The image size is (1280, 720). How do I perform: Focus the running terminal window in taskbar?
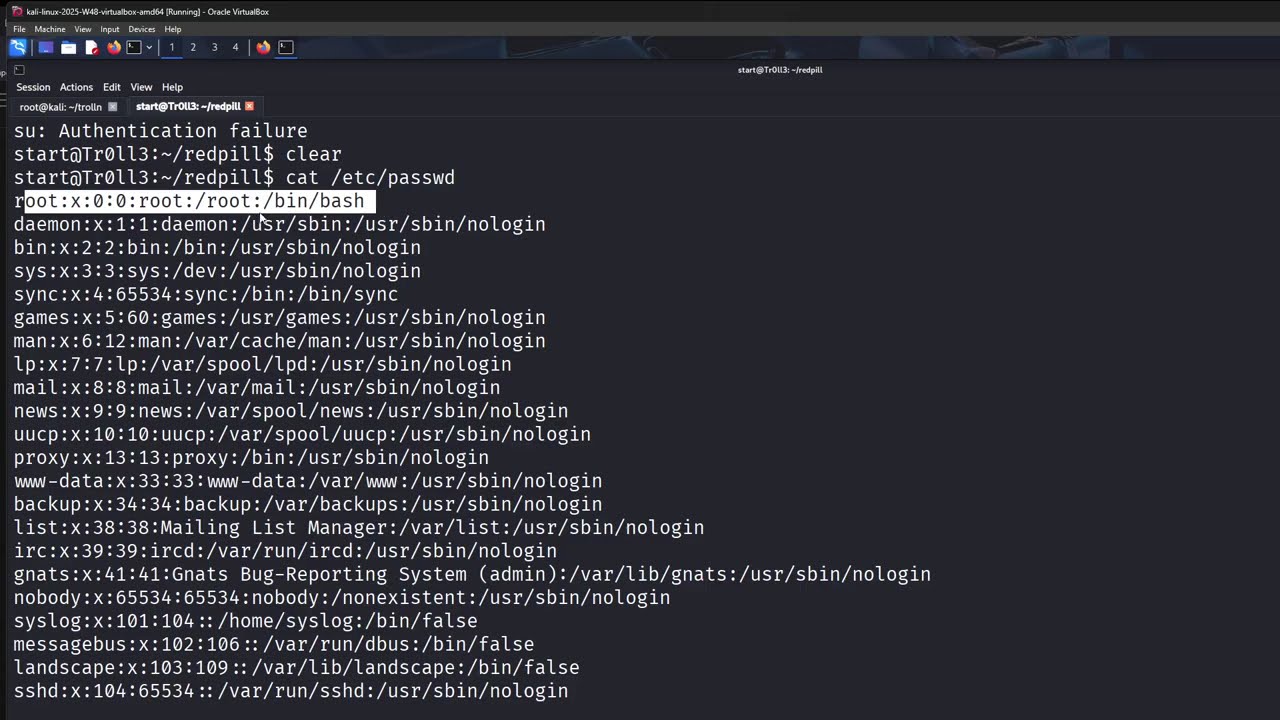286,47
